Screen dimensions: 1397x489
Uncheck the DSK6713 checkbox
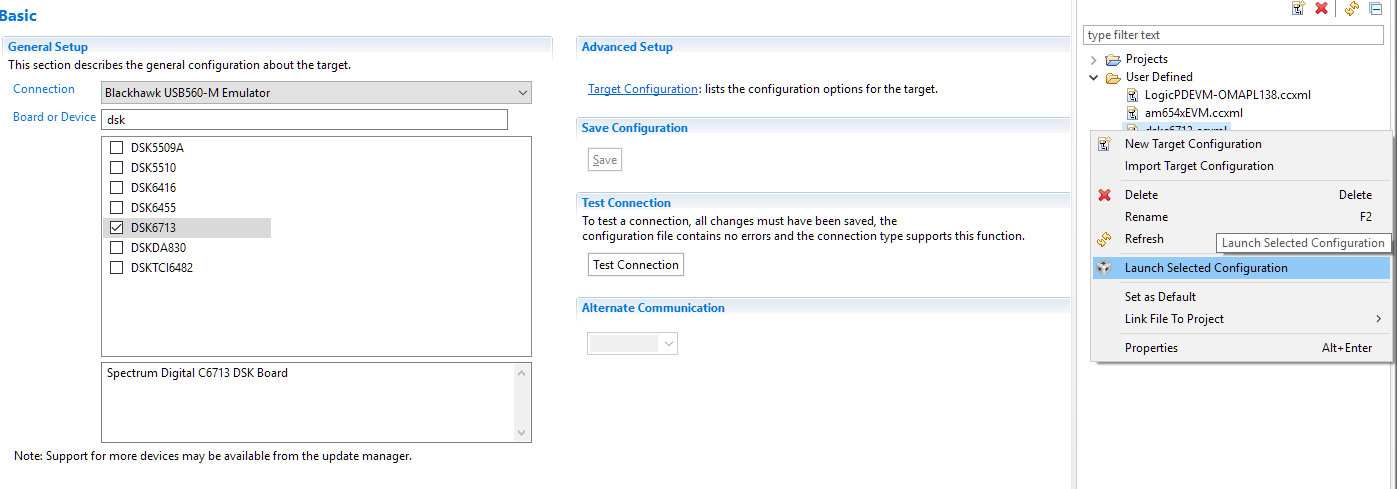pyautogui.click(x=117, y=228)
